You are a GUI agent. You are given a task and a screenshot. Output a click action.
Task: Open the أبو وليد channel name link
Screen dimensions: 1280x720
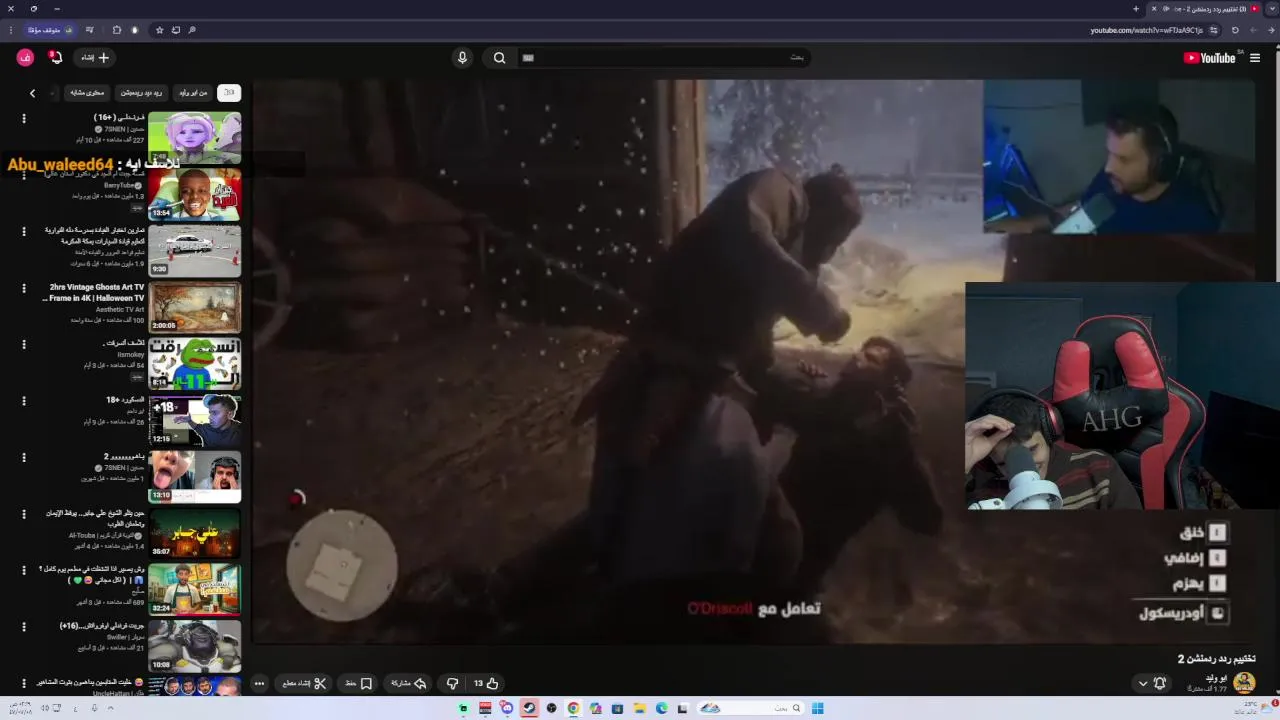click(1217, 678)
